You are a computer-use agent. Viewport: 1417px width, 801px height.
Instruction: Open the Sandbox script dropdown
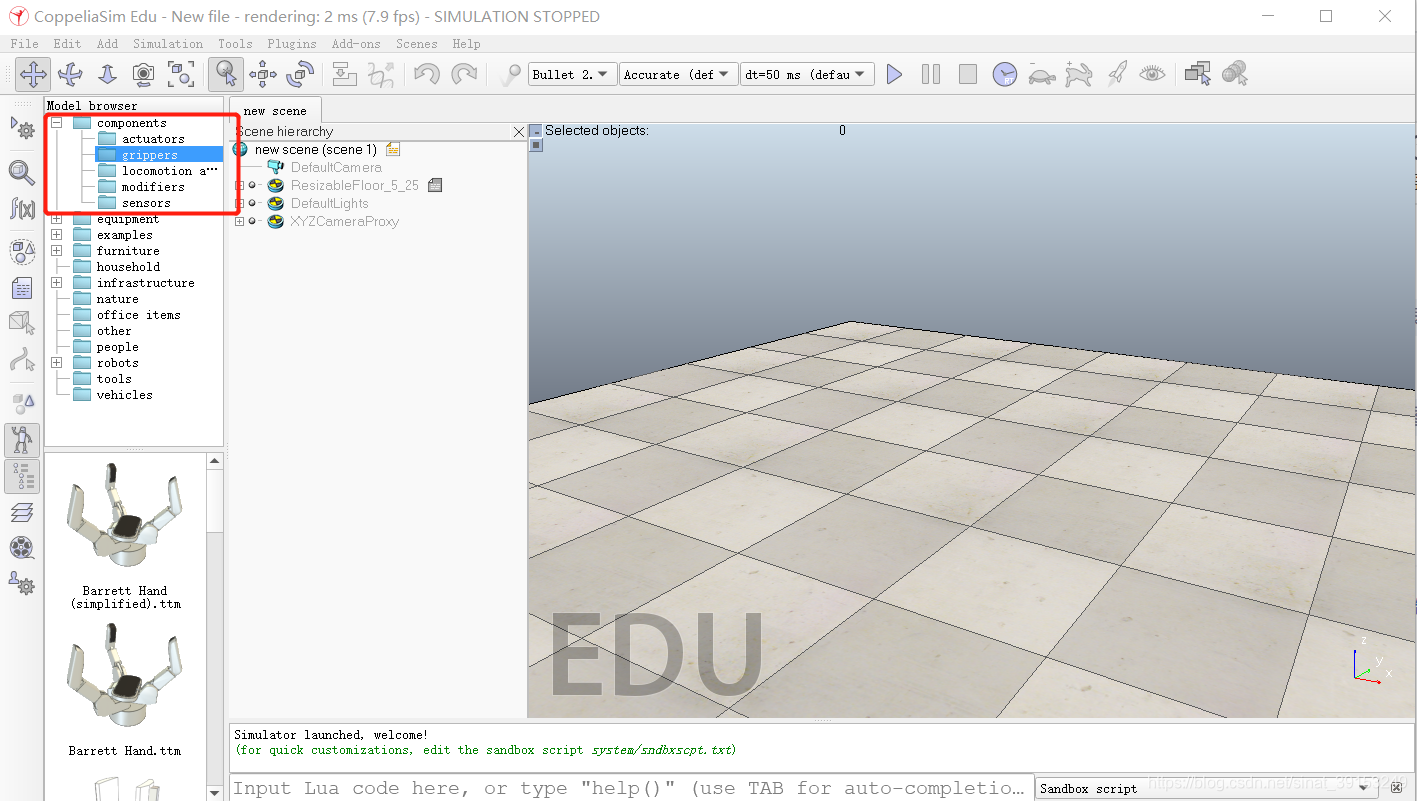click(x=1205, y=788)
